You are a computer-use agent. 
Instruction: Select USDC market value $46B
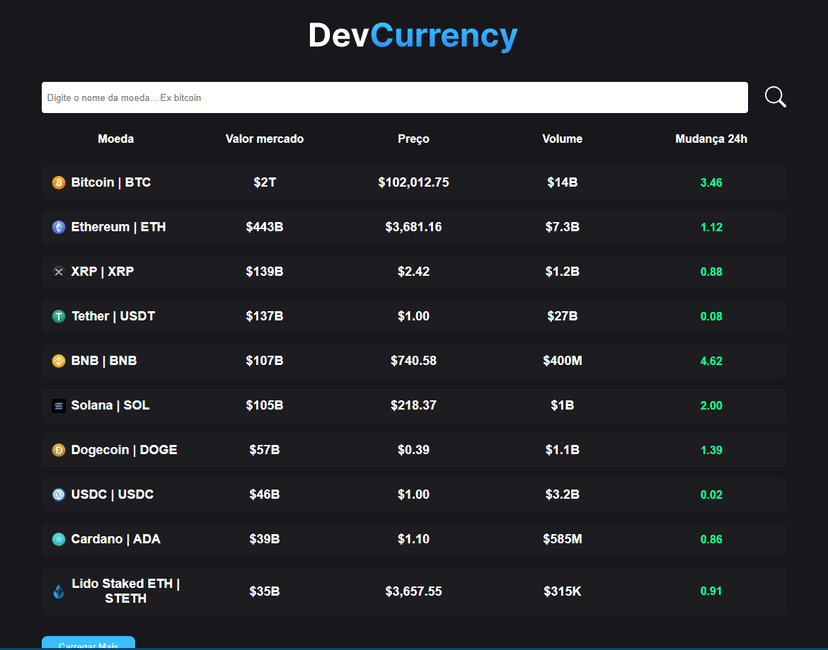(x=265, y=494)
